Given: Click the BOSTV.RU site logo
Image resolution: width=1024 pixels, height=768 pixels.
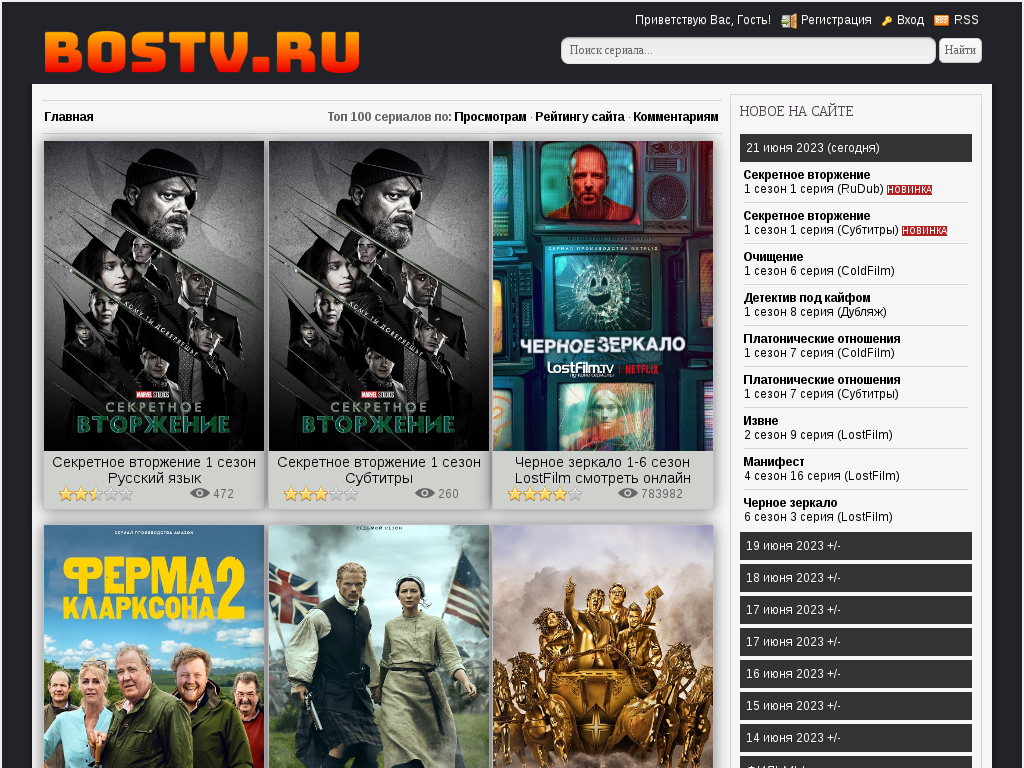Looking at the screenshot, I should (202, 52).
